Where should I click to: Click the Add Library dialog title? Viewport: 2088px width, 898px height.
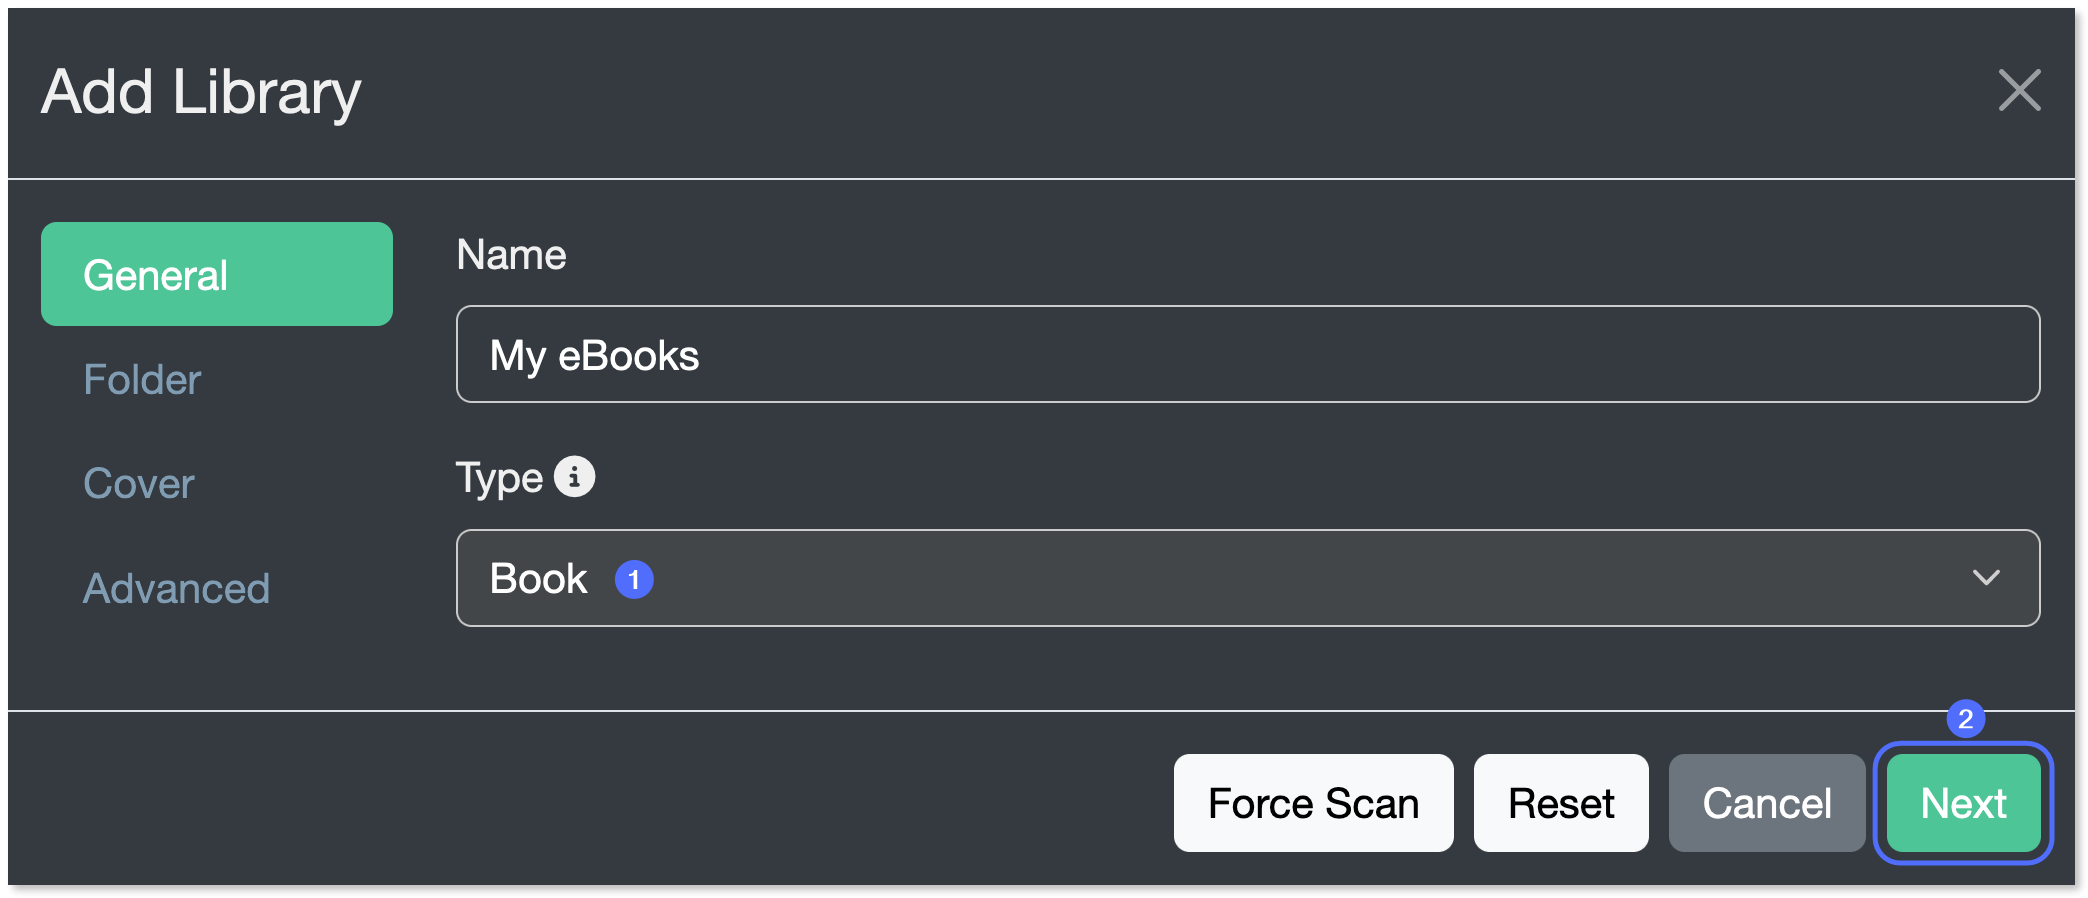(200, 91)
